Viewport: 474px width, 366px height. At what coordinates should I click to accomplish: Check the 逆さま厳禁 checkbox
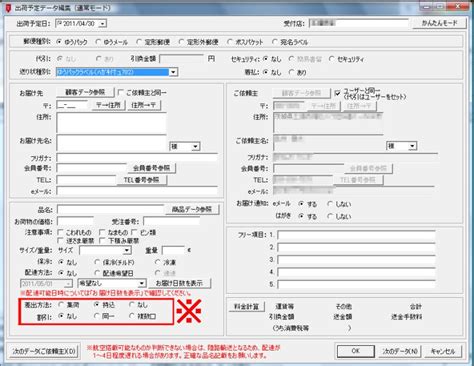[x=61, y=240]
